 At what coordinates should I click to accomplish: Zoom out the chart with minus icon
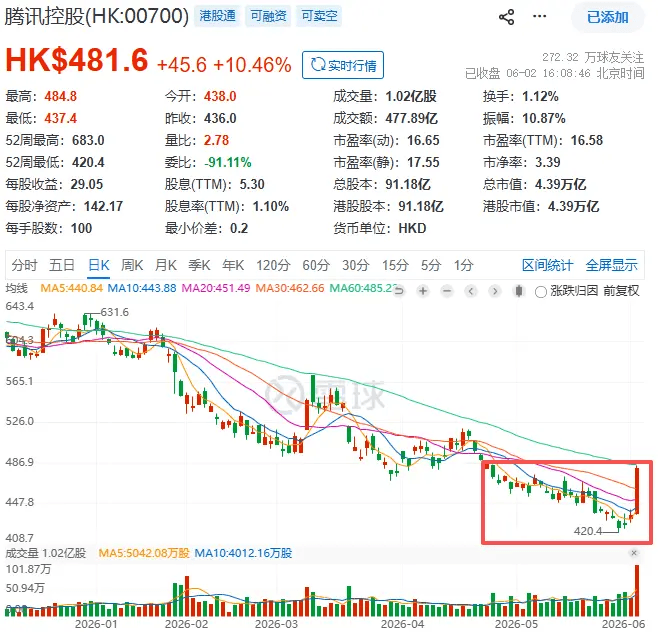coord(447,291)
